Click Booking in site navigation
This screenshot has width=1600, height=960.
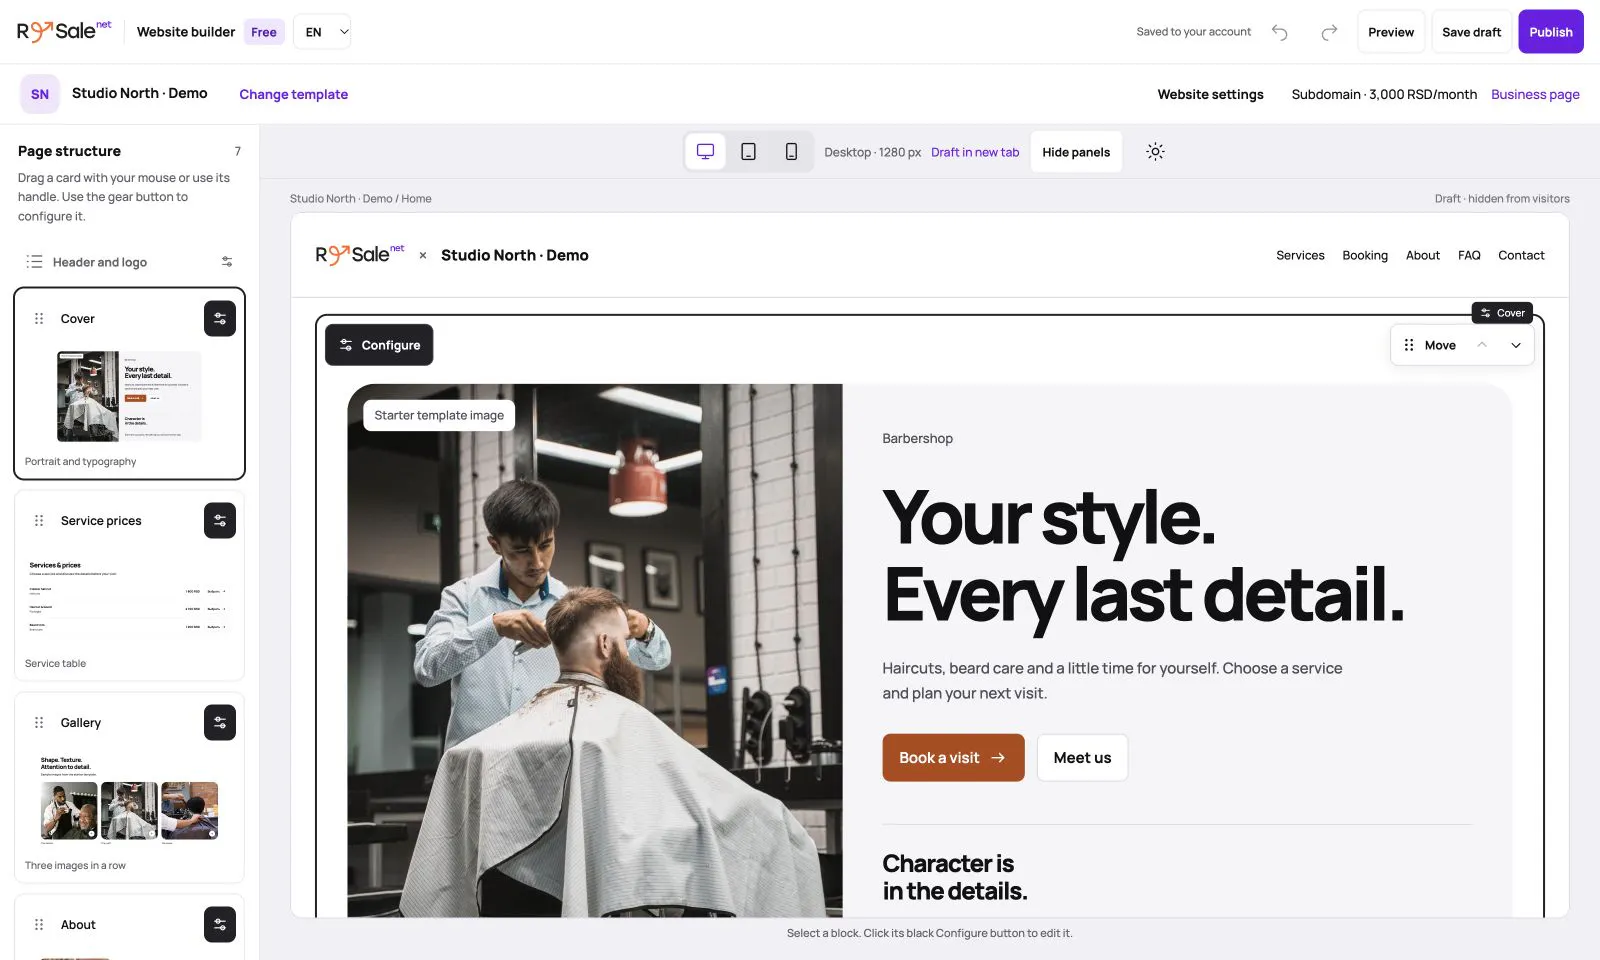coord(1365,255)
